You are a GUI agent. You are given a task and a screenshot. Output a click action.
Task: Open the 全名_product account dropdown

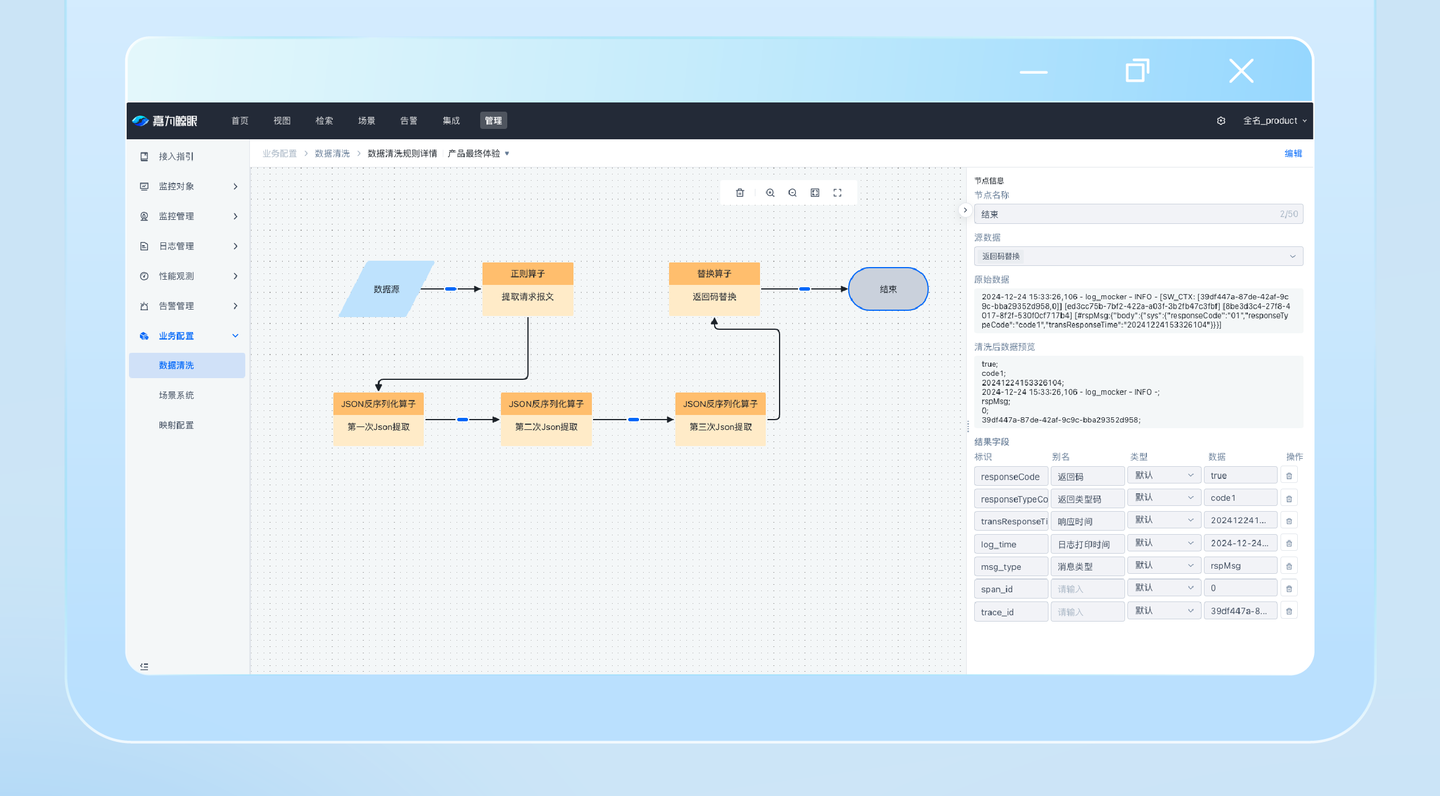coord(1274,121)
